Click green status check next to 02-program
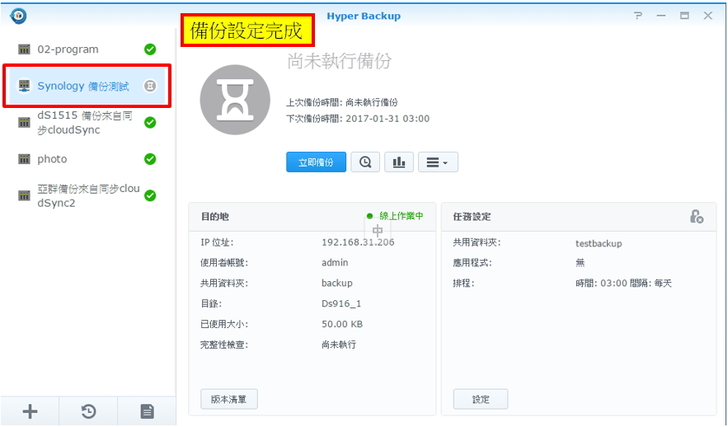This screenshot has width=728, height=427. 150,49
